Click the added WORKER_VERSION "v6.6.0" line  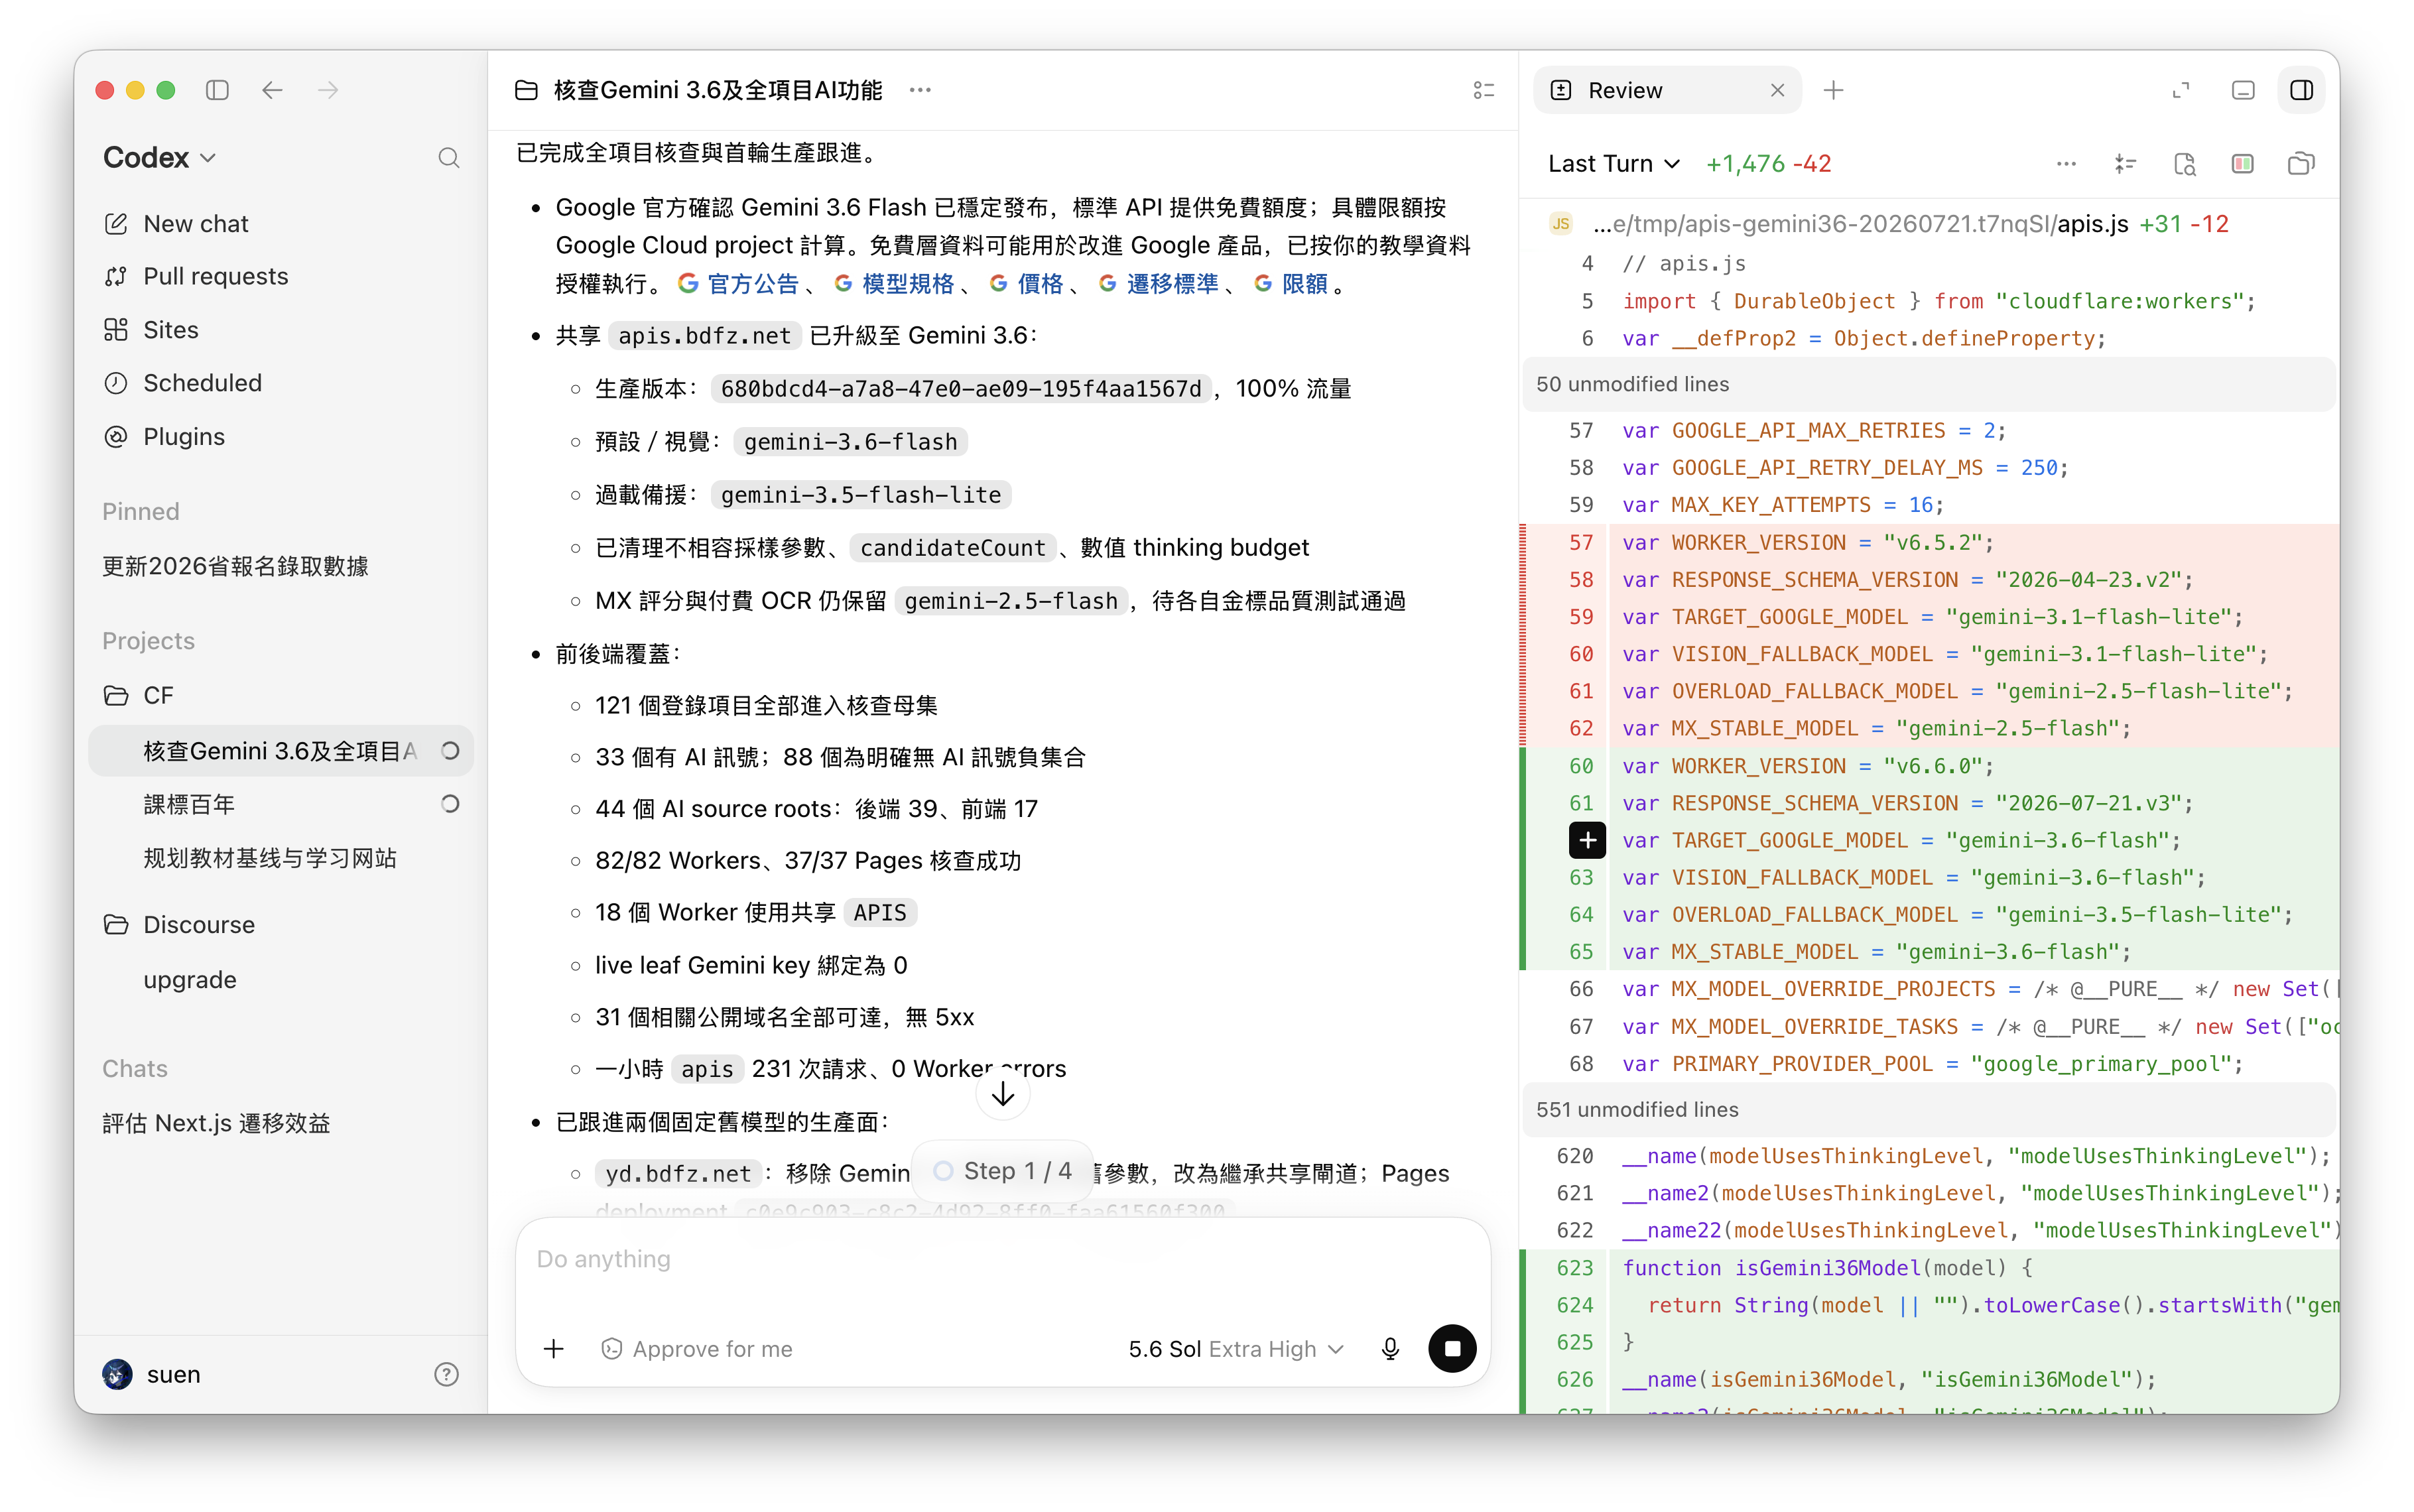click(1929, 766)
